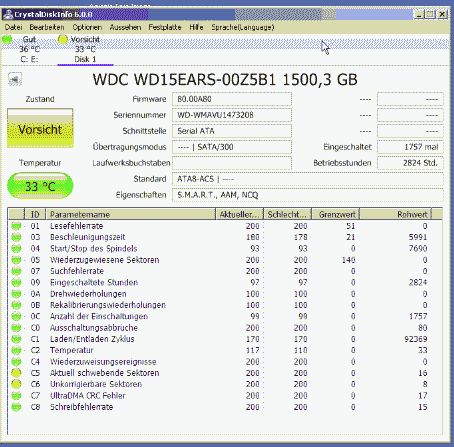Viewport: 454px width, 447px height.
Task: Click the status icon of Eingeschaltete Stunden row
Action: coord(16,283)
